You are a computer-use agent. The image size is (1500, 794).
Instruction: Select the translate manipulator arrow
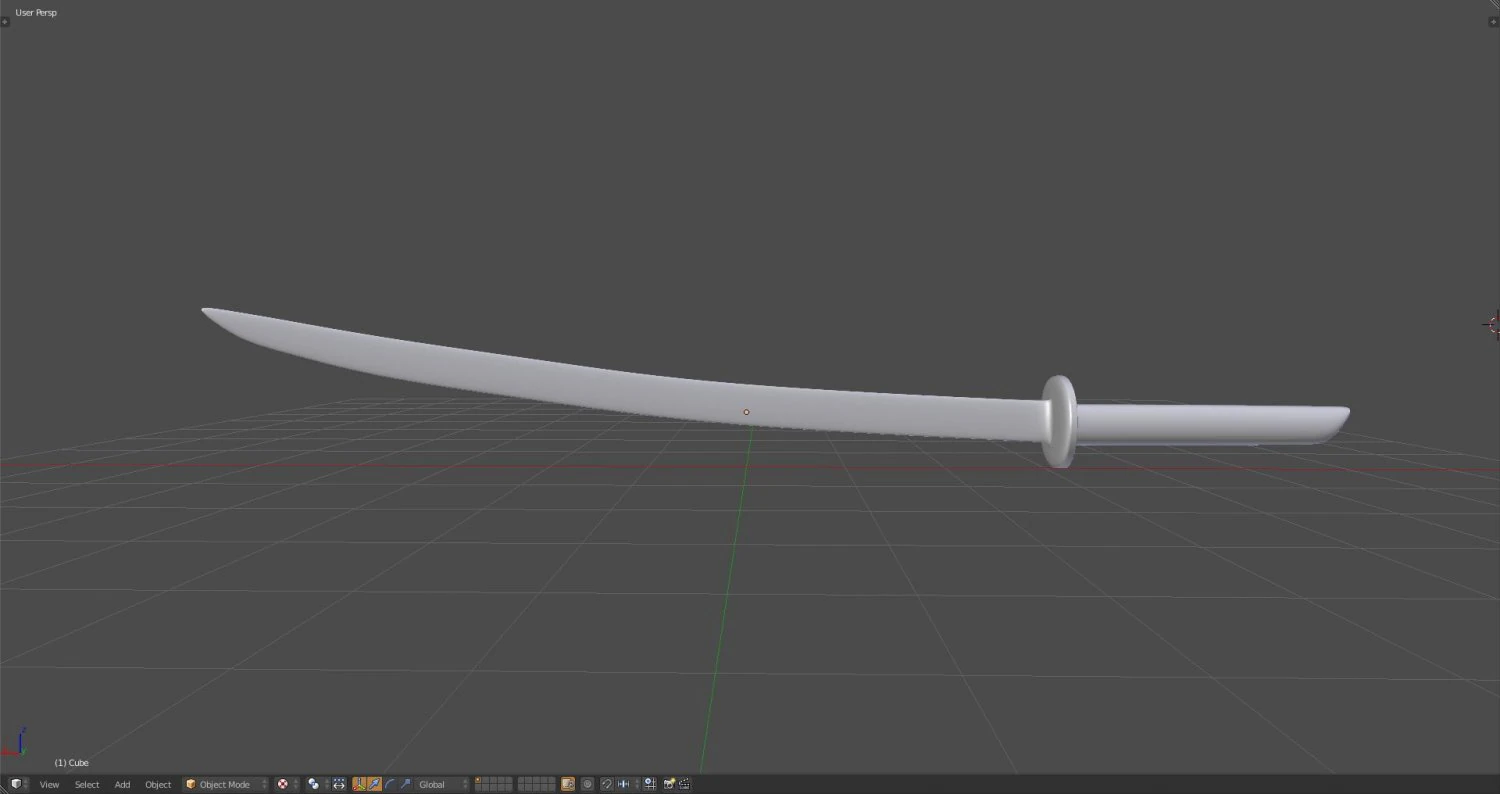pyautogui.click(x=375, y=785)
